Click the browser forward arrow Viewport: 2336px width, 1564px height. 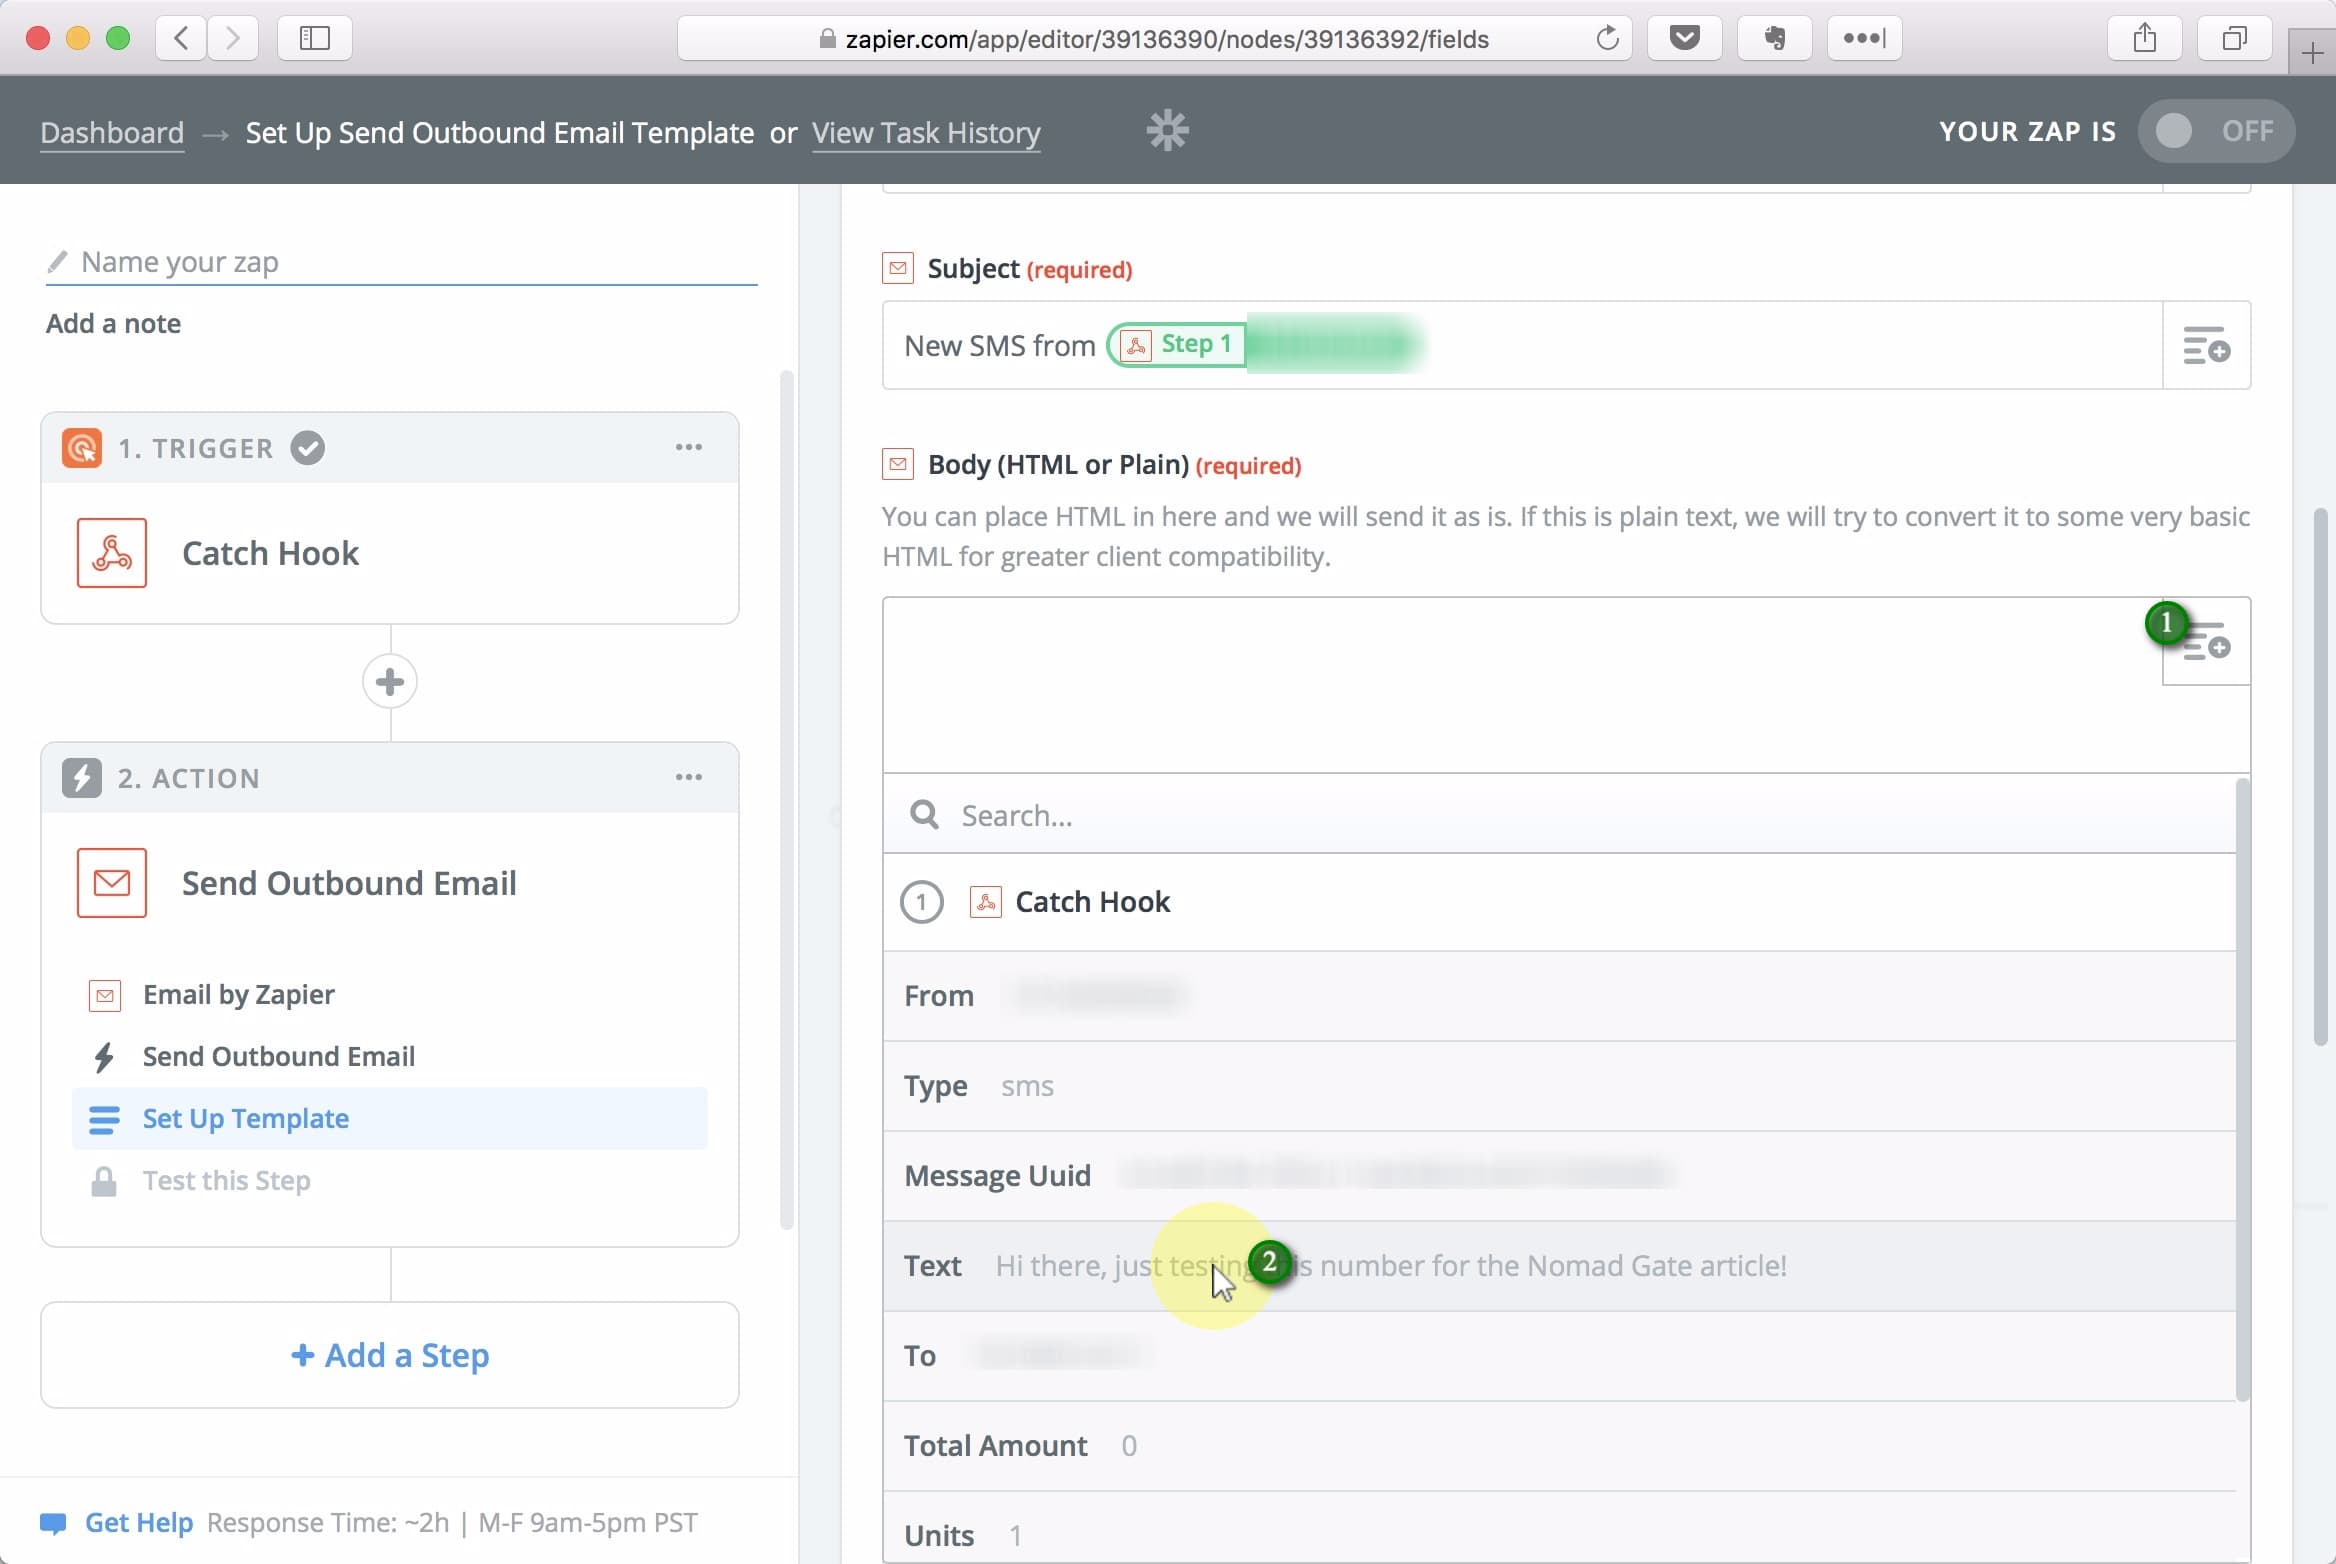[x=233, y=38]
